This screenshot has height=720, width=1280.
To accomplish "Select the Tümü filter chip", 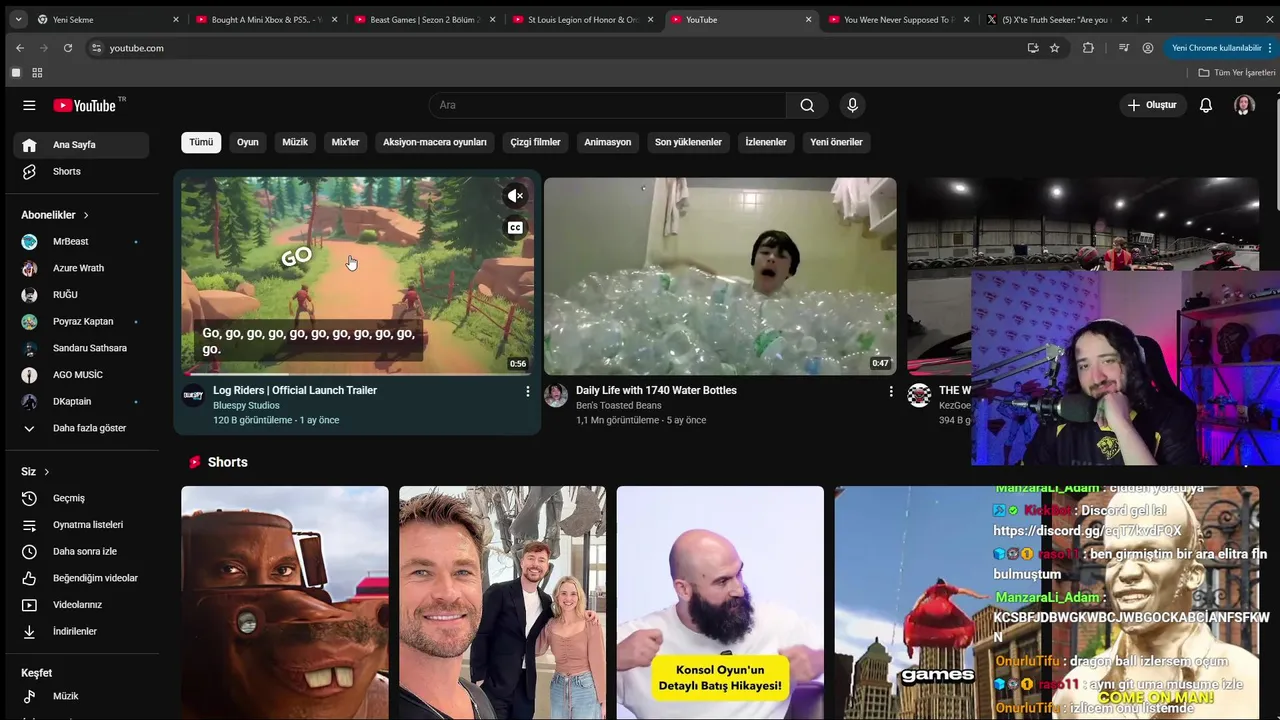I will tap(201, 142).
